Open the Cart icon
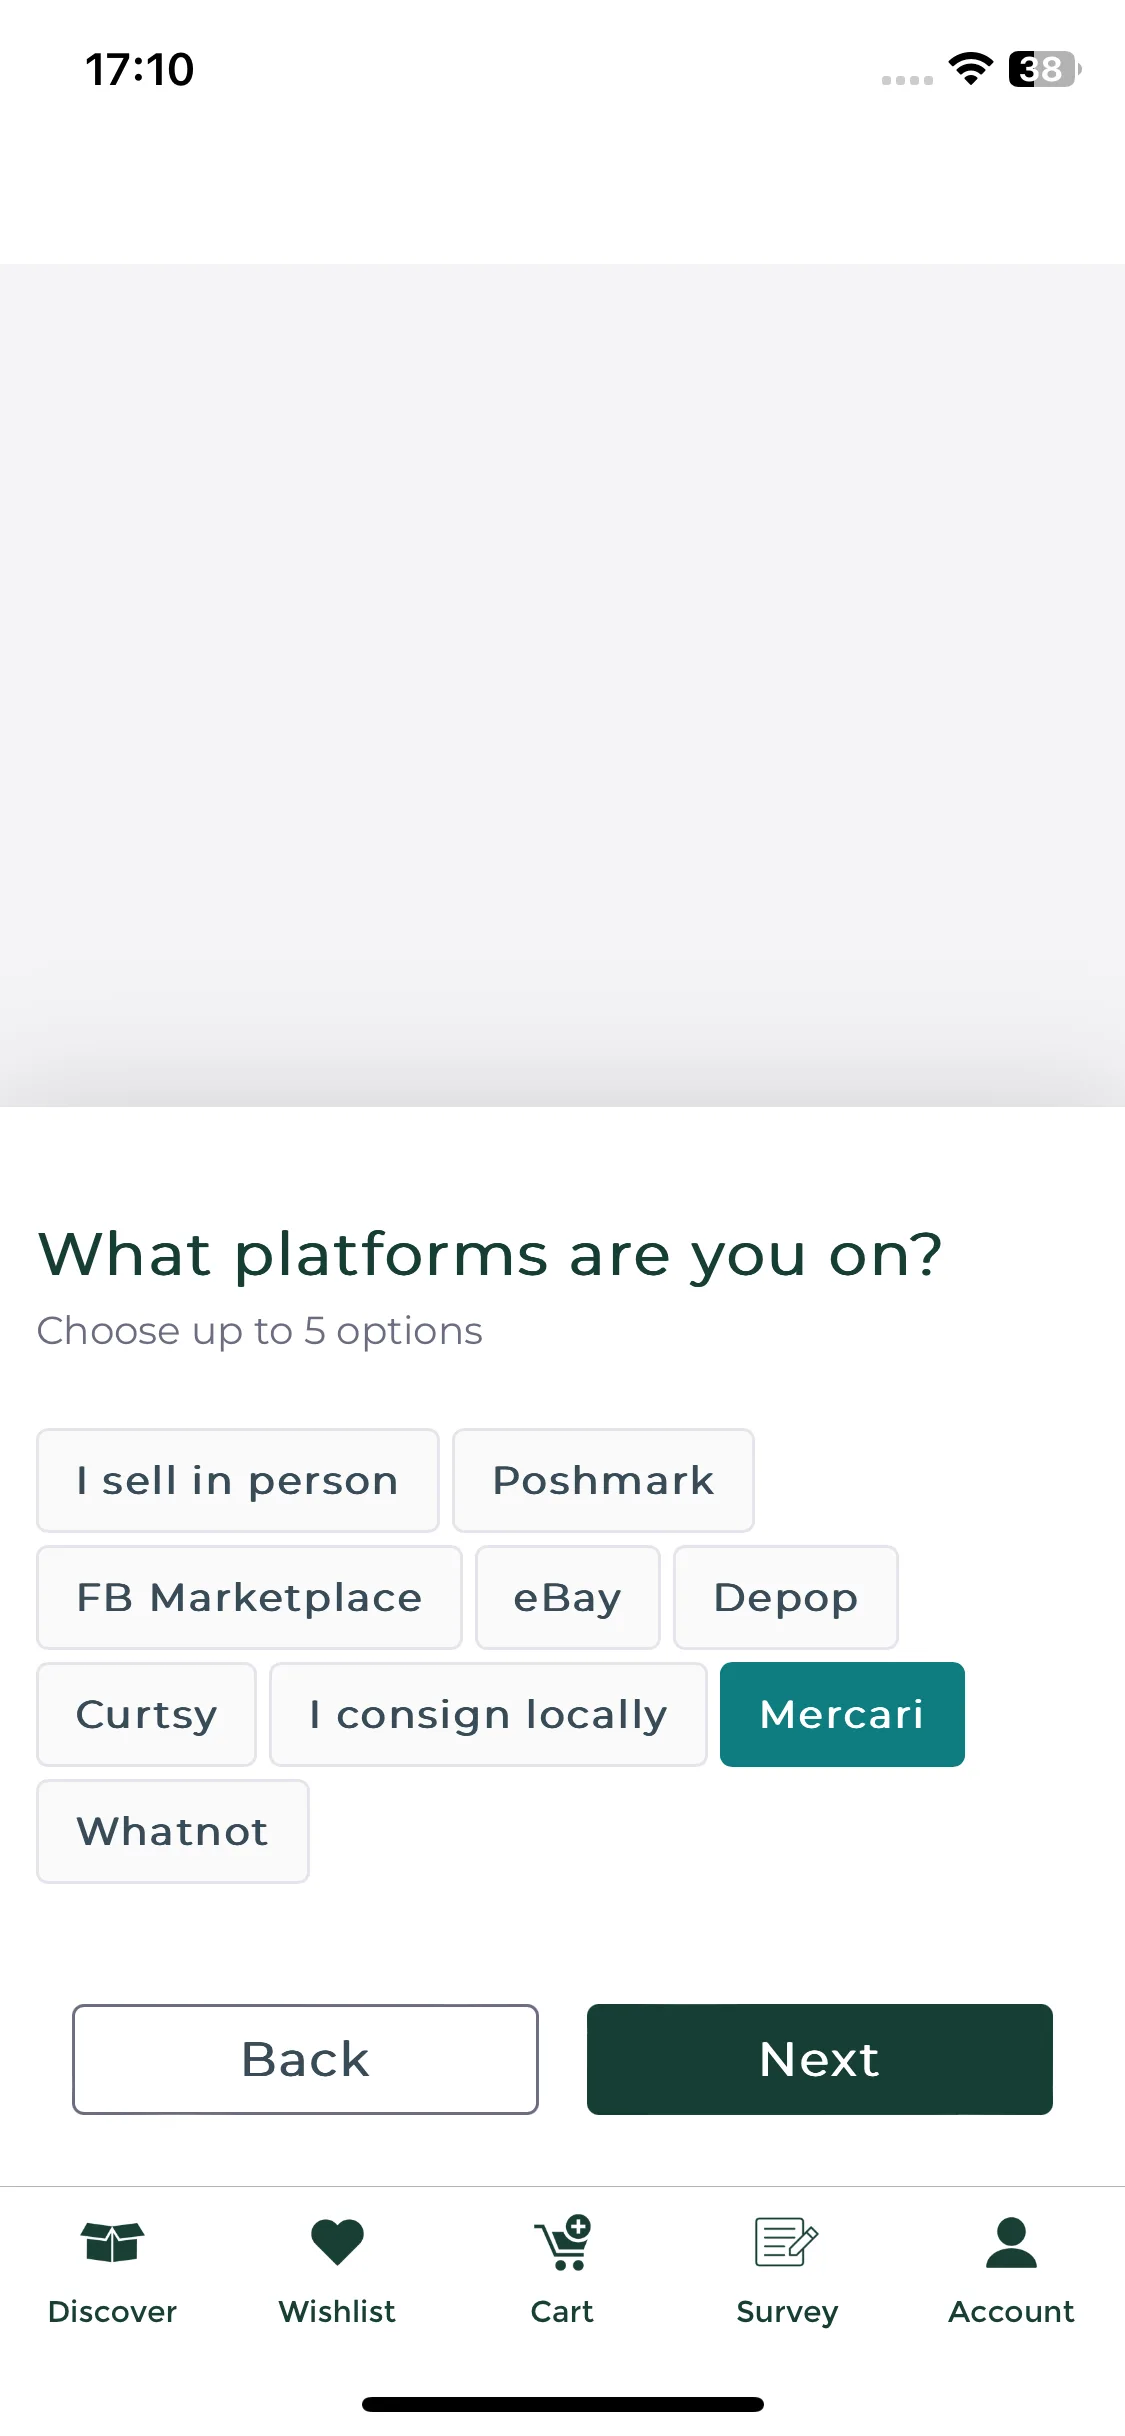 tap(562, 2242)
